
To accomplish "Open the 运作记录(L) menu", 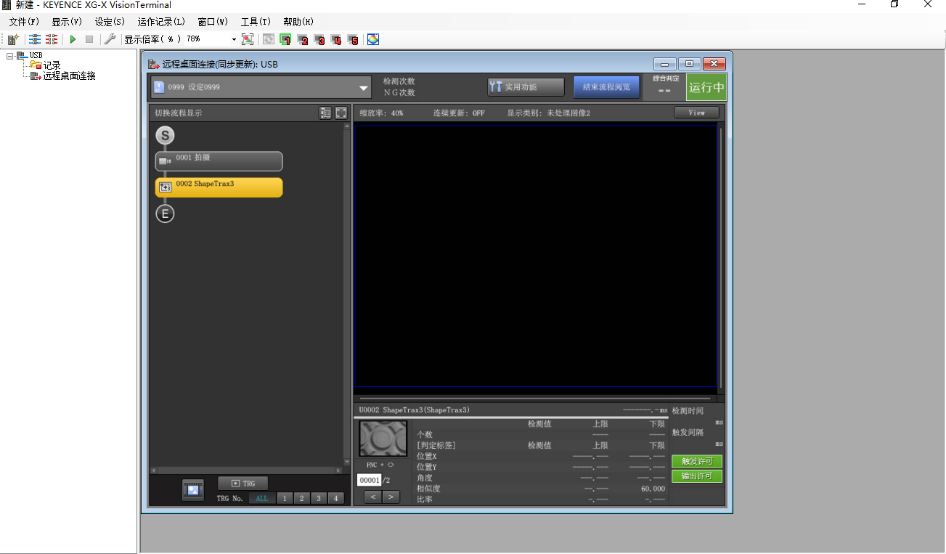I will click(161, 22).
